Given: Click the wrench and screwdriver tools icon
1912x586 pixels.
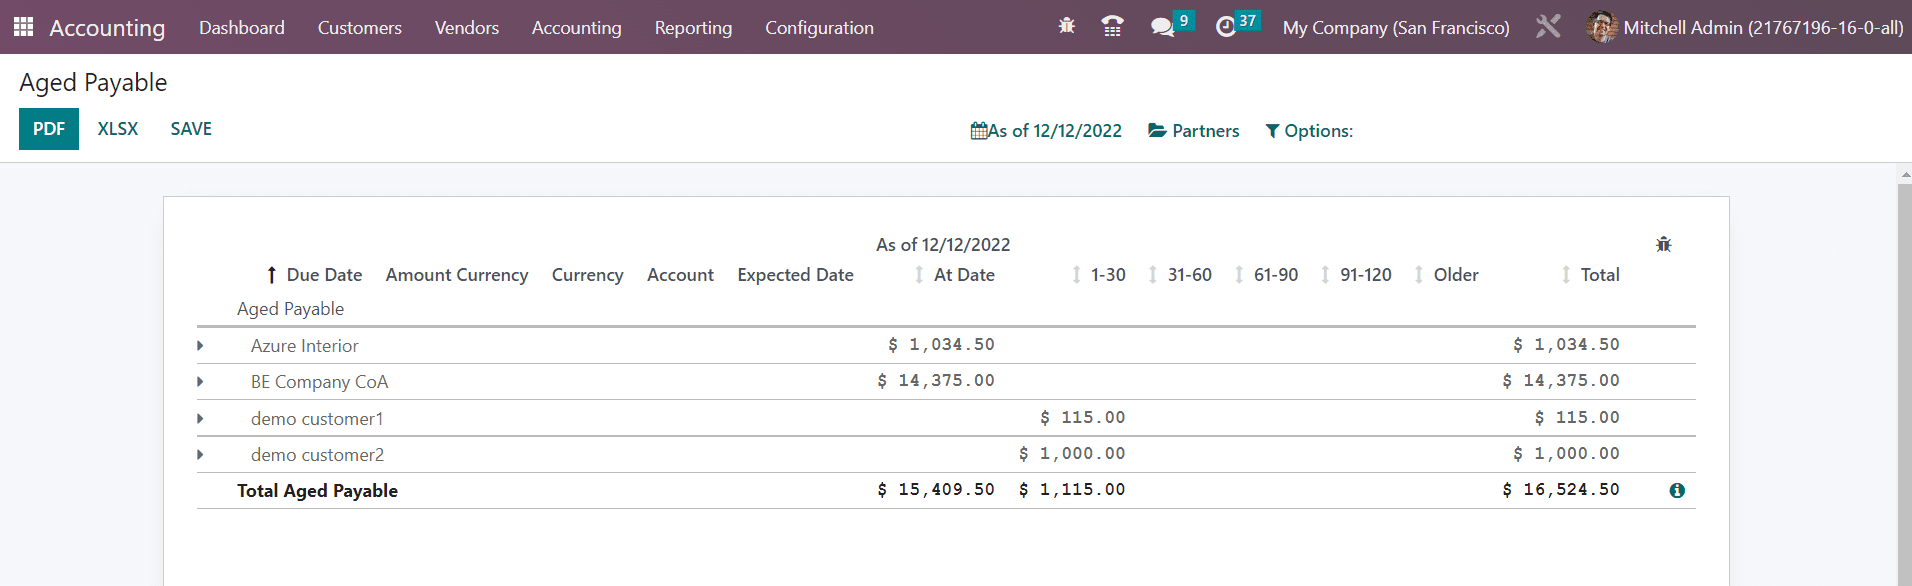Looking at the screenshot, I should [x=1547, y=27].
